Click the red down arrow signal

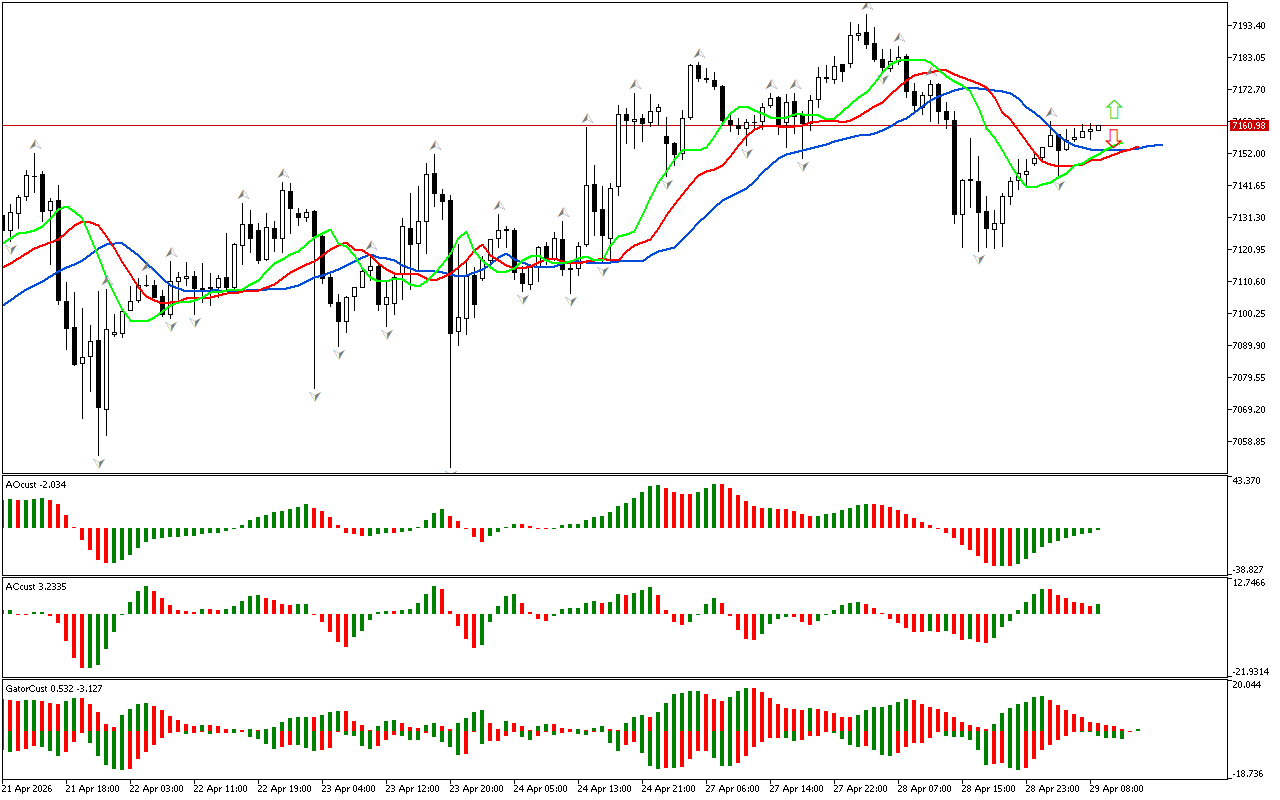1113,139
